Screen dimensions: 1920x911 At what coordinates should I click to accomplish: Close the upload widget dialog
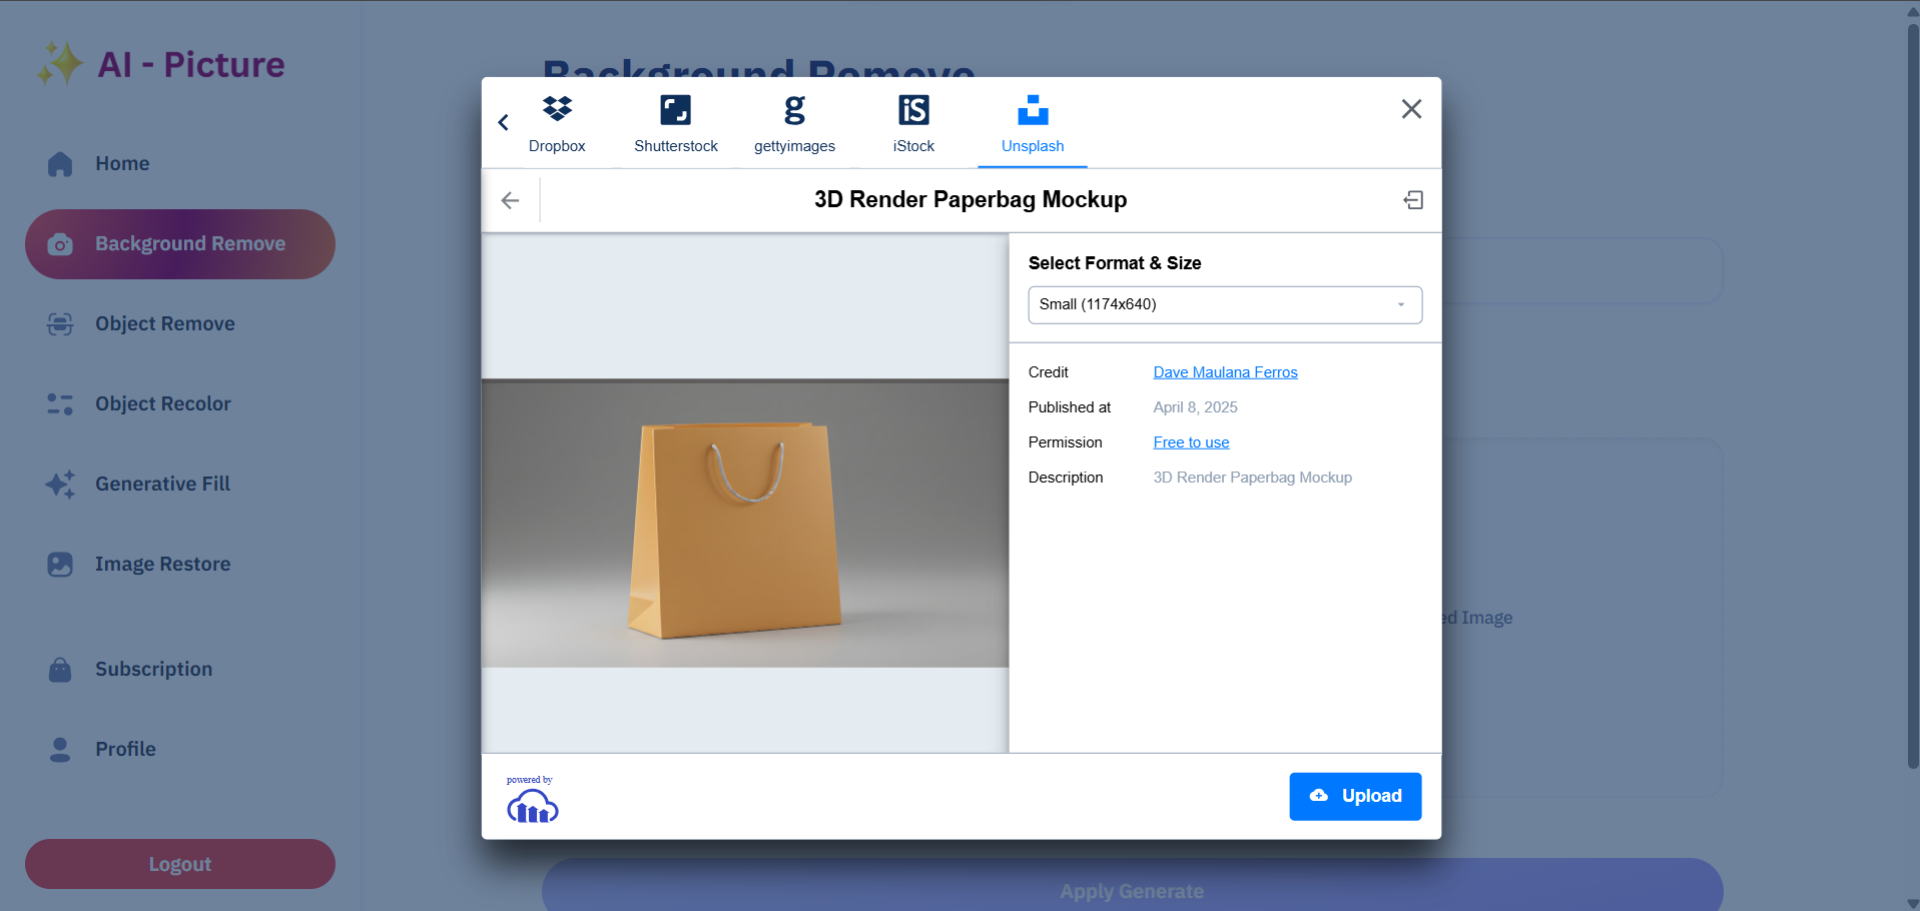(1411, 109)
